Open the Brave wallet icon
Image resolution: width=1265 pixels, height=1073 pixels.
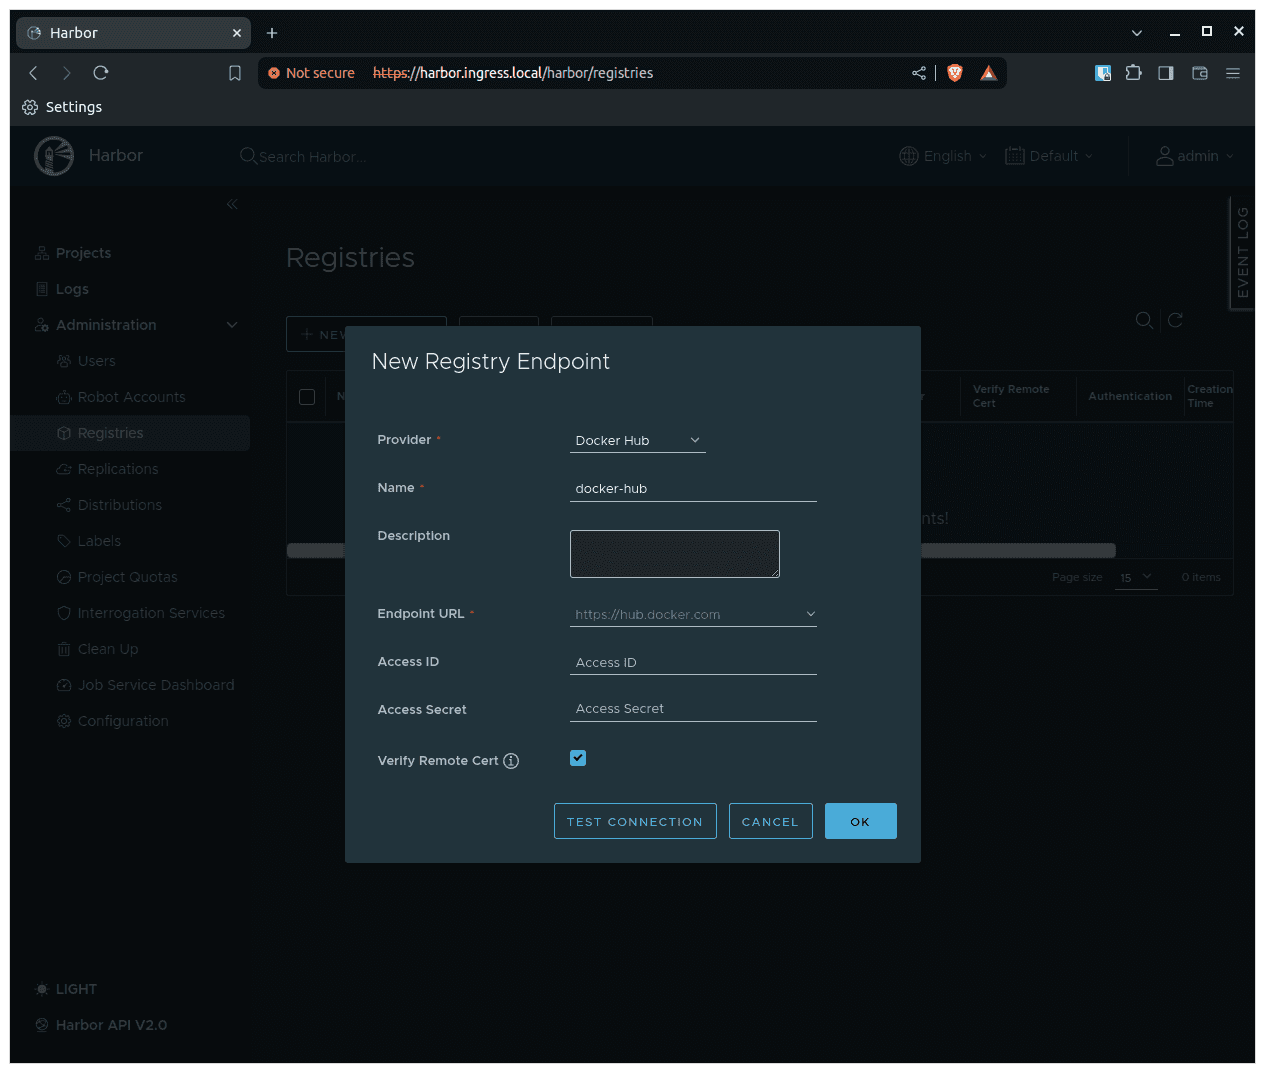pyautogui.click(x=1200, y=73)
